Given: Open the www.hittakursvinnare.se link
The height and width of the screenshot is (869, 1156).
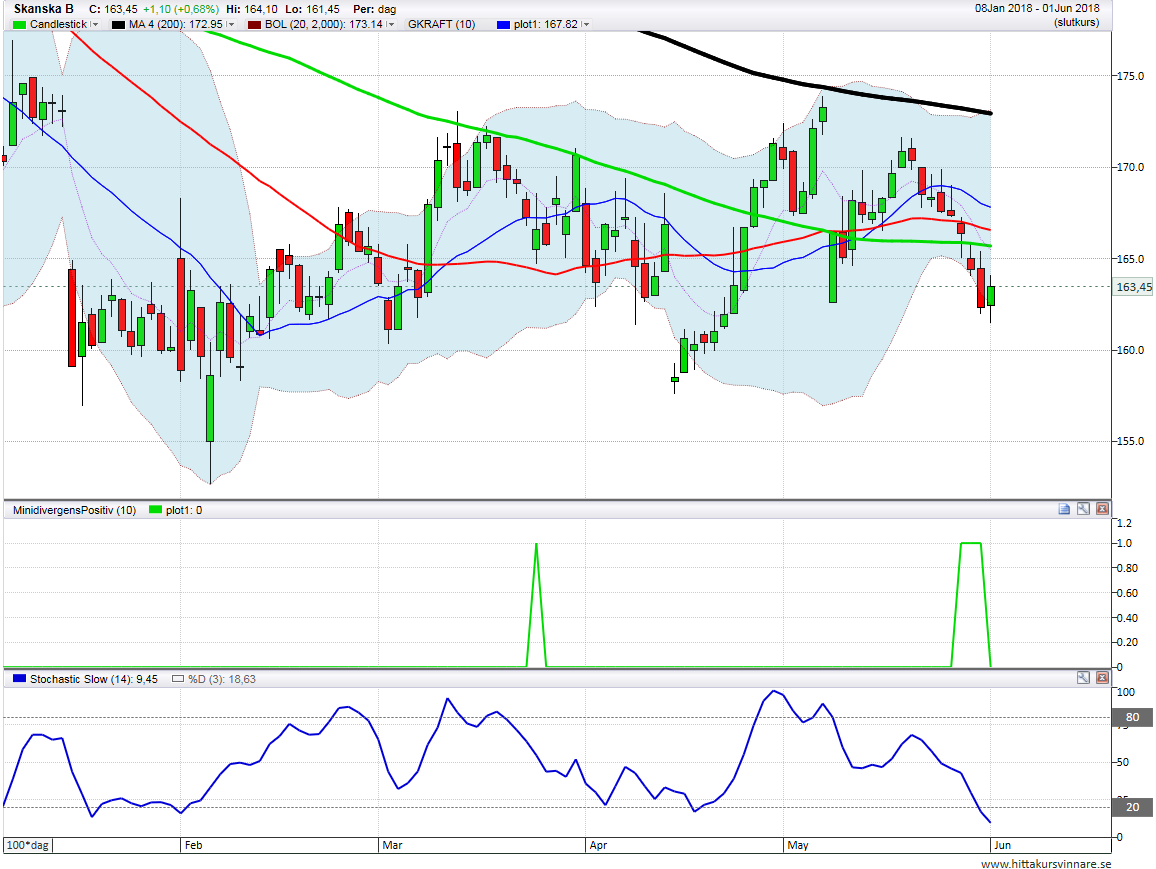Looking at the screenshot, I should [x=1045, y=863].
